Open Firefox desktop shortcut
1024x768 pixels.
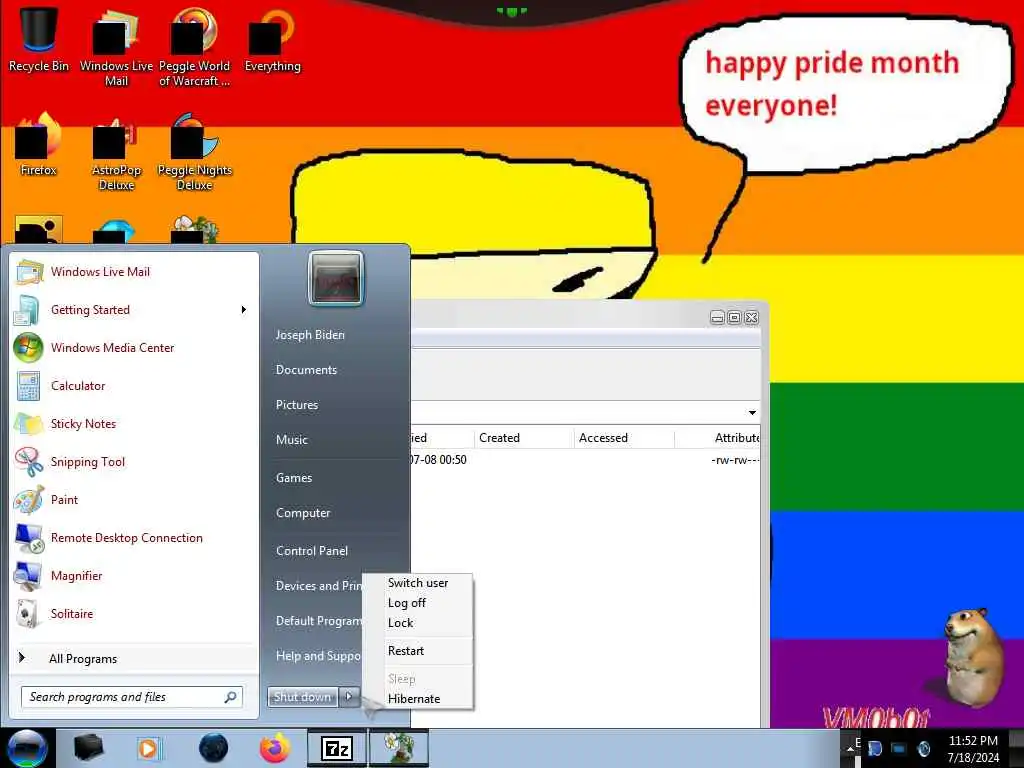[x=39, y=145]
